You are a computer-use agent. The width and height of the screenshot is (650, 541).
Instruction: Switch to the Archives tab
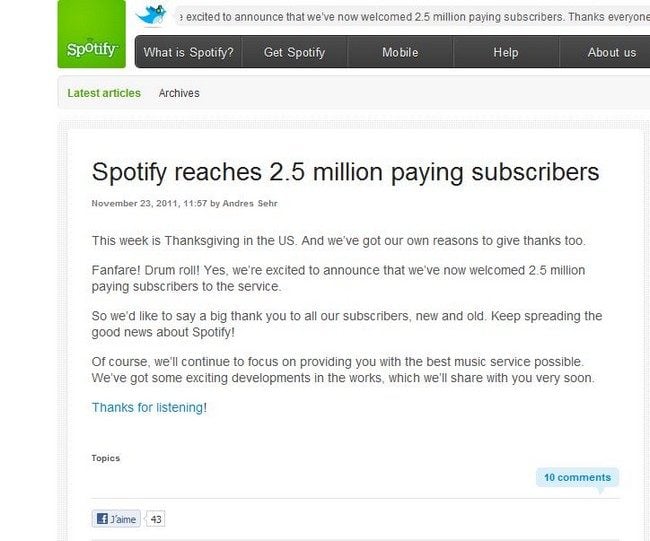pos(179,93)
